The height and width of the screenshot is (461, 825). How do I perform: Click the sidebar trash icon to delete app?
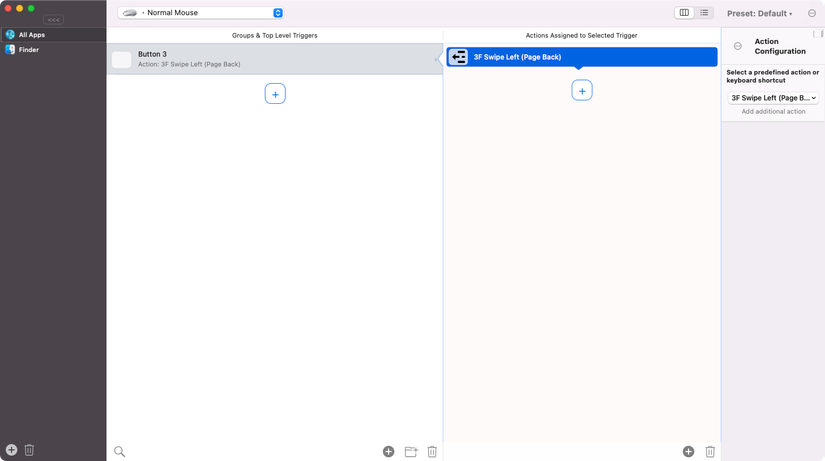(29, 450)
